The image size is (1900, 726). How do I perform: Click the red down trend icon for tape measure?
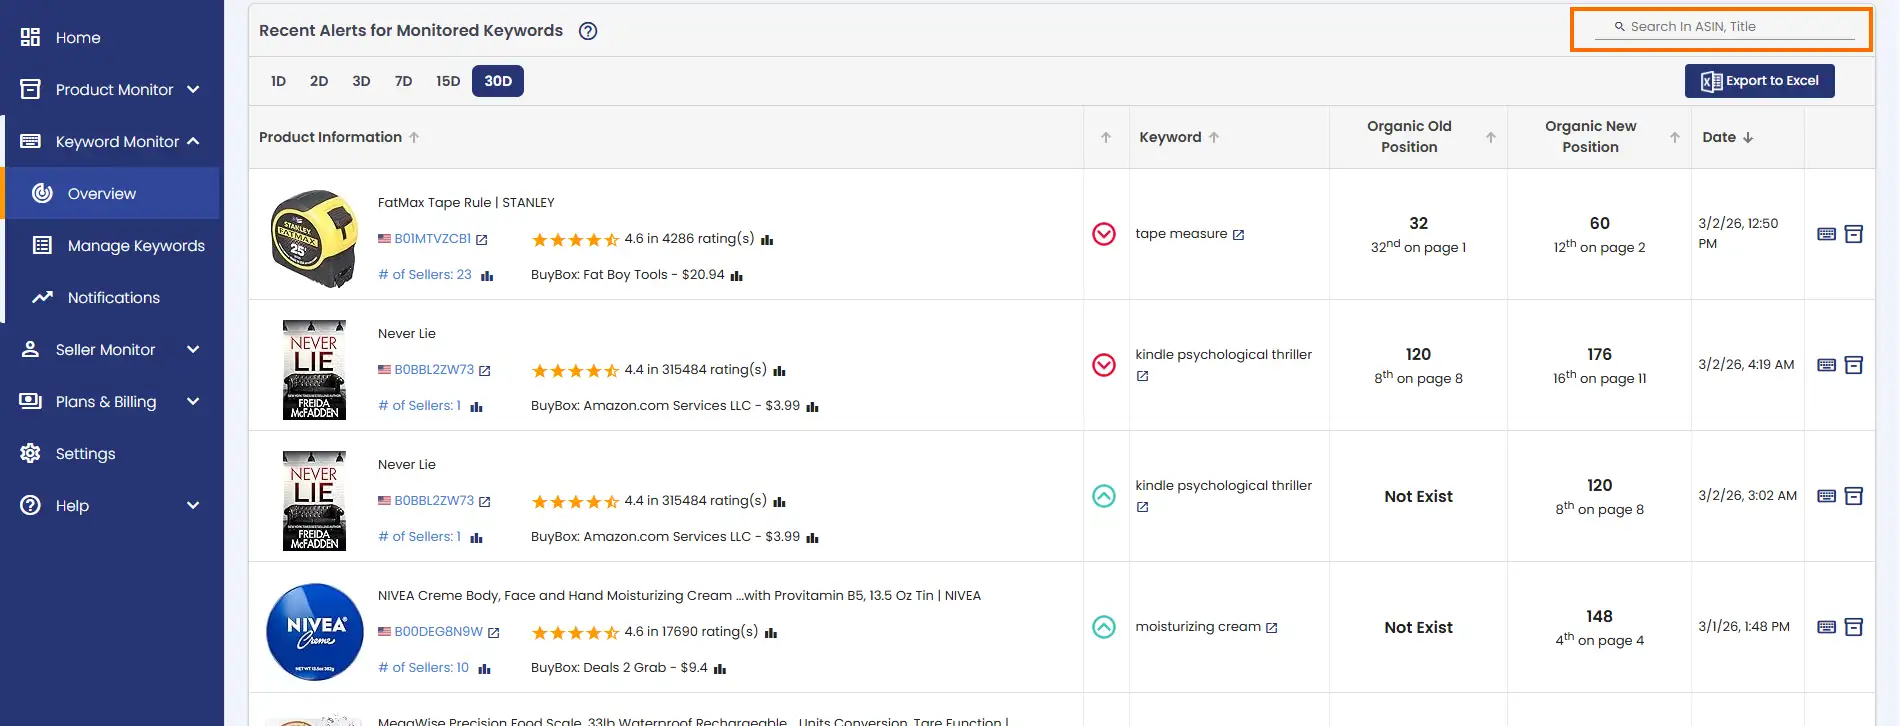pyautogui.click(x=1104, y=234)
